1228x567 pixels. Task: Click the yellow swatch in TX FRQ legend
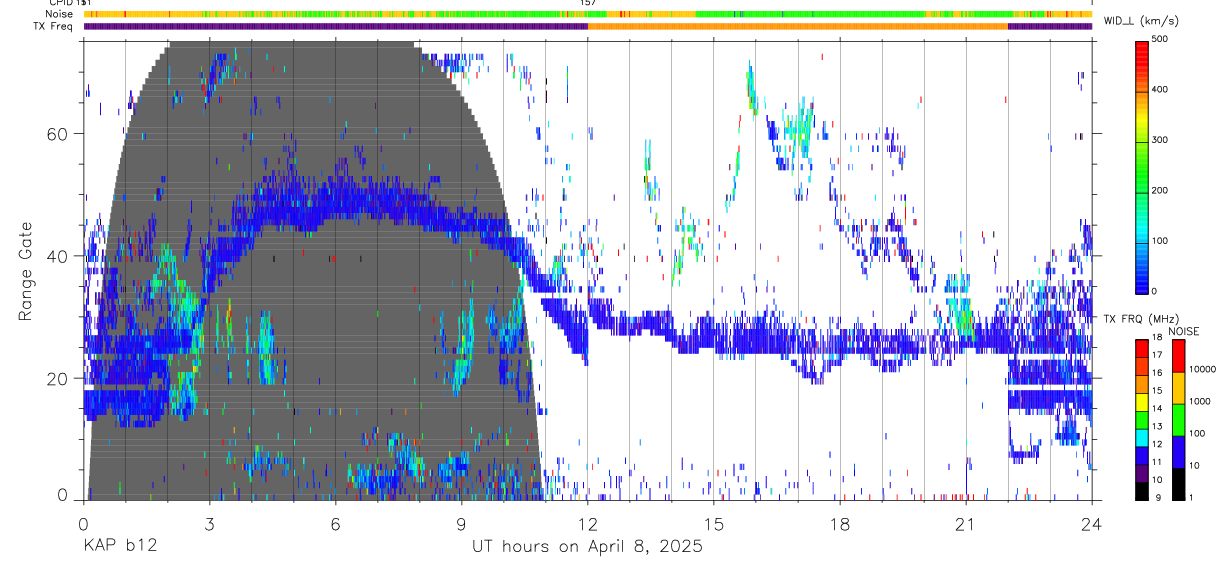[x=1142, y=401]
